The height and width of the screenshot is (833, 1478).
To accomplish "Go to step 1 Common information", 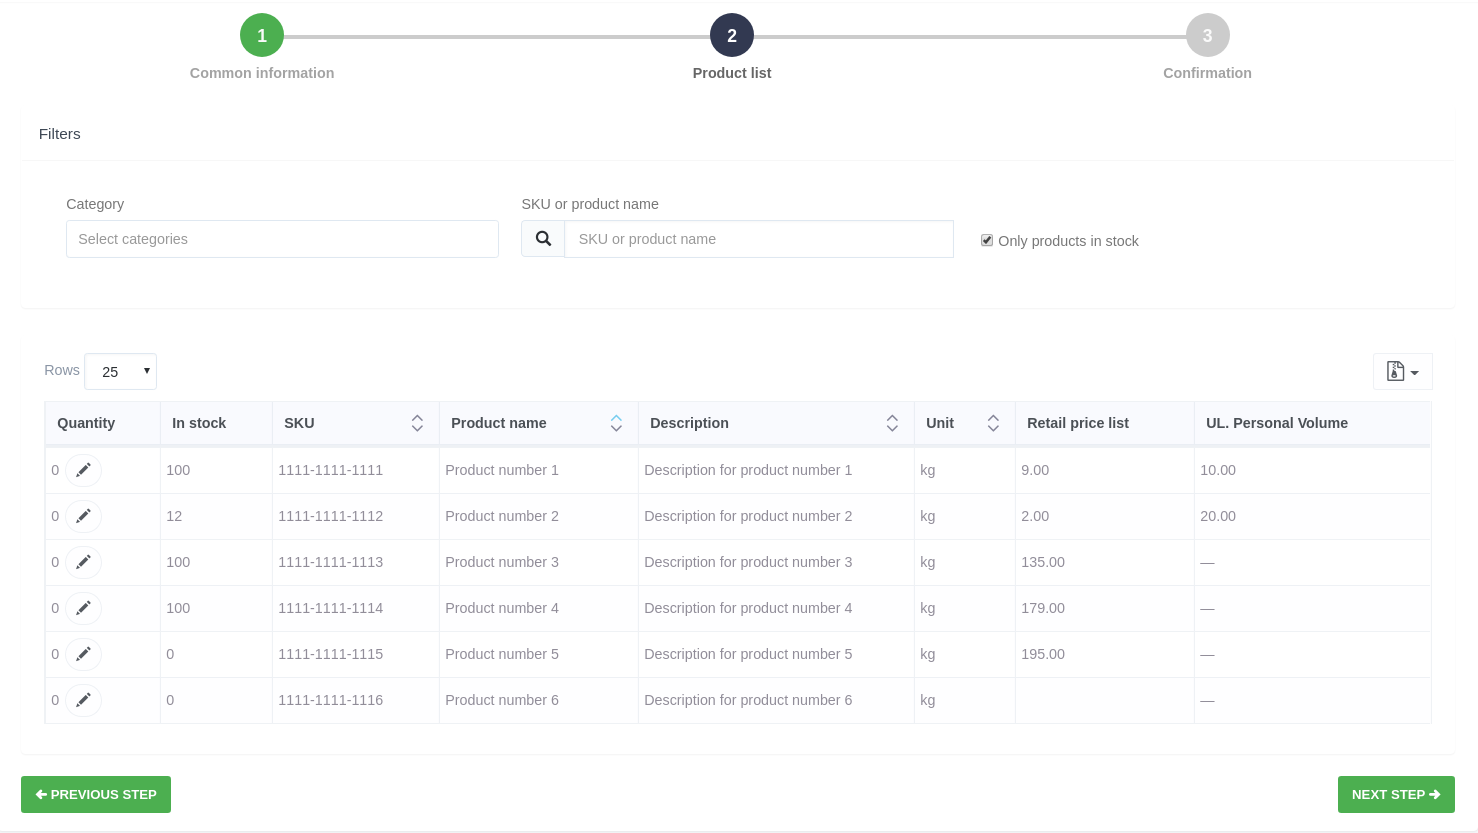I will (262, 36).
